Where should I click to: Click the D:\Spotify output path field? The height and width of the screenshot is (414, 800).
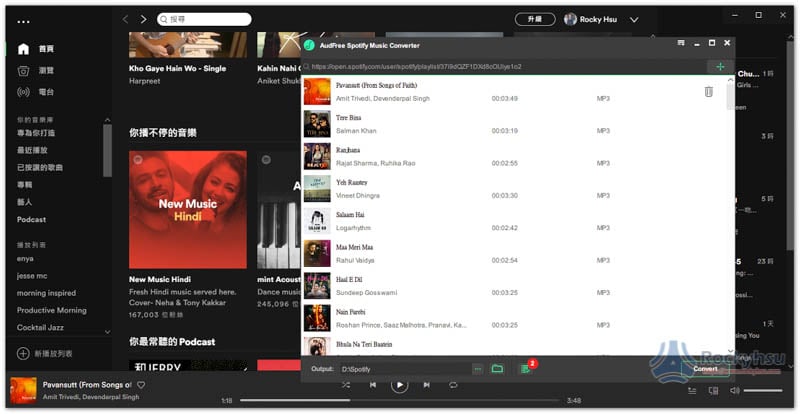coord(406,369)
